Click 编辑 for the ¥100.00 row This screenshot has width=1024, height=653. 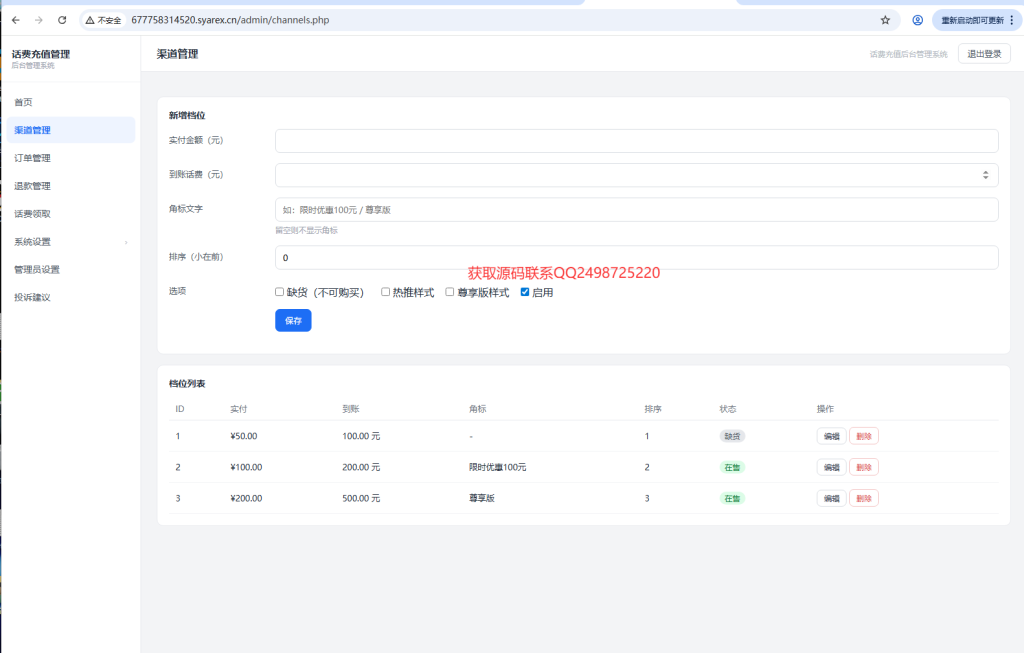point(831,468)
